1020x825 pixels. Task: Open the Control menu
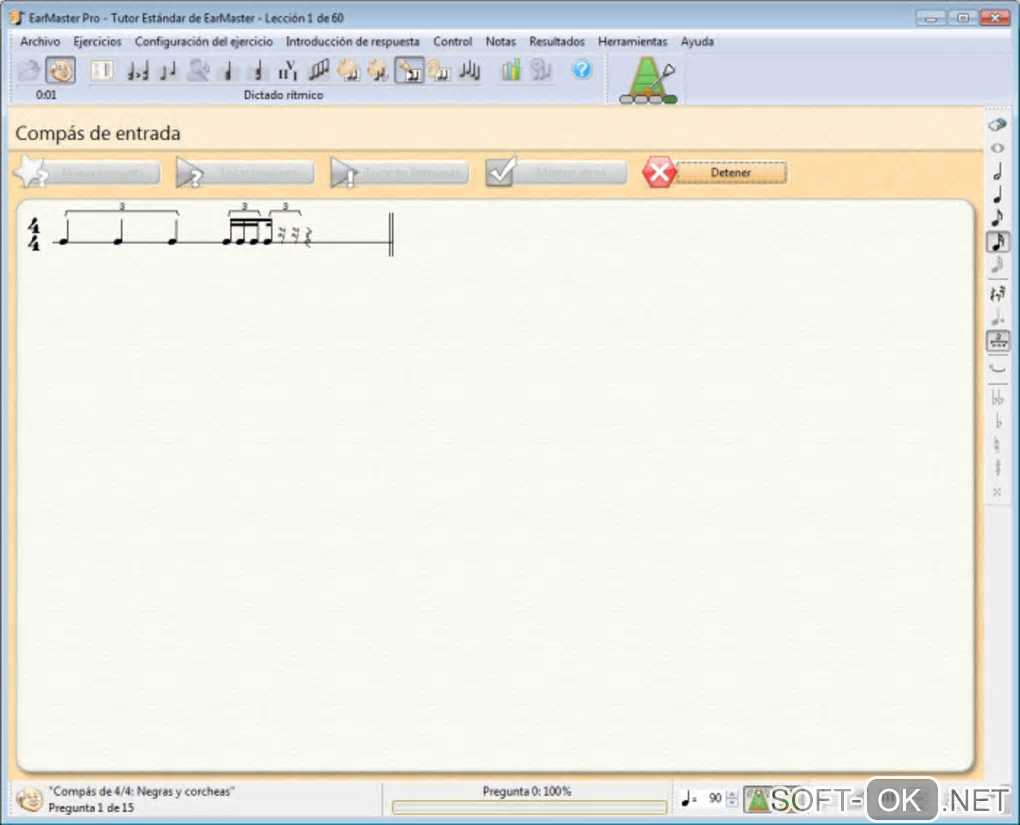452,42
